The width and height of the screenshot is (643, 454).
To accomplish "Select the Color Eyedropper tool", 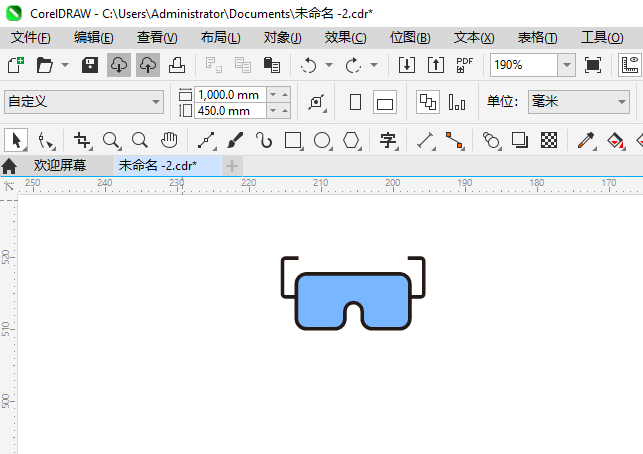I will click(586, 140).
